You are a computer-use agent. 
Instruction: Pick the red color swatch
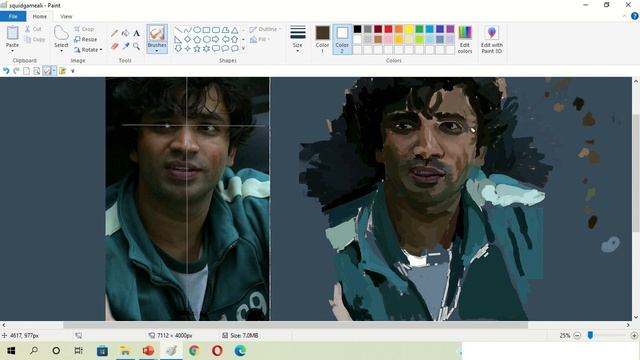[x=388, y=29]
